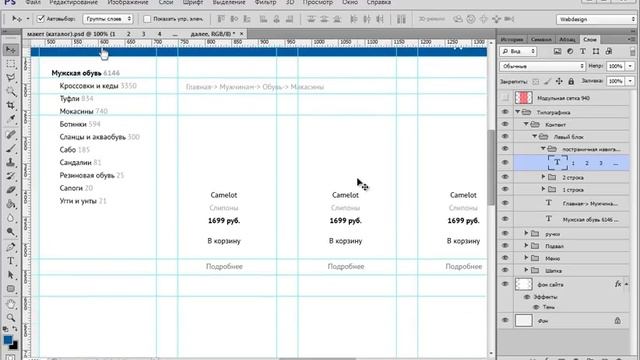This screenshot has width=640, height=360.
Task: Select the Quick Selection tool
Action: [x=11, y=91]
